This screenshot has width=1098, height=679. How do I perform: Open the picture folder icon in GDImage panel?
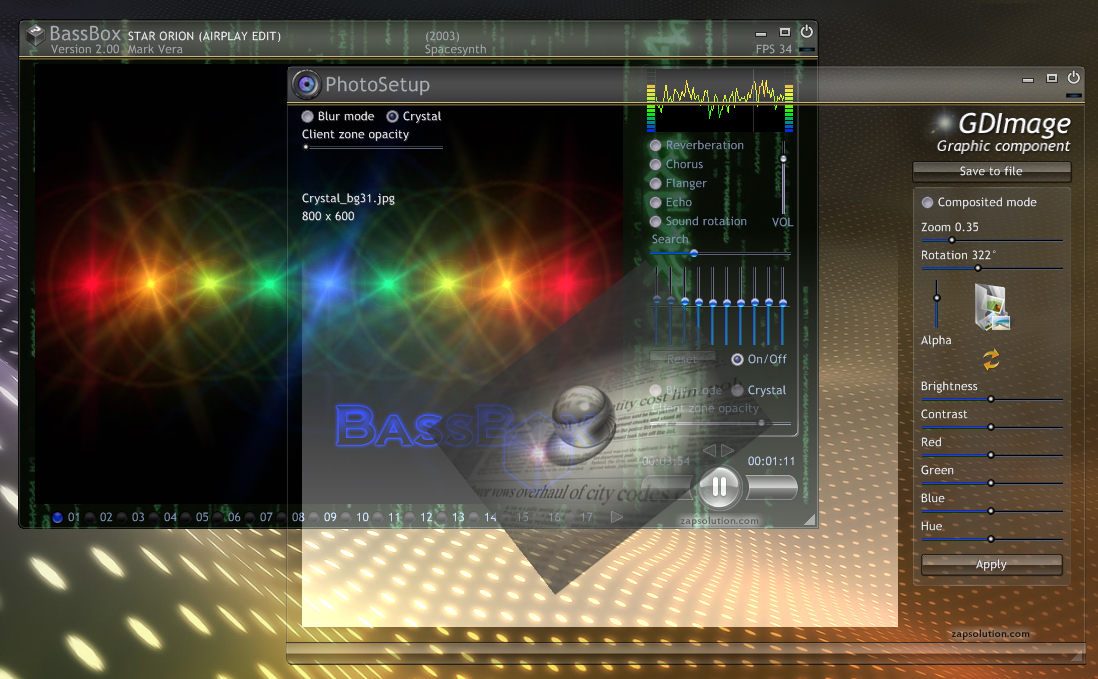(x=992, y=307)
